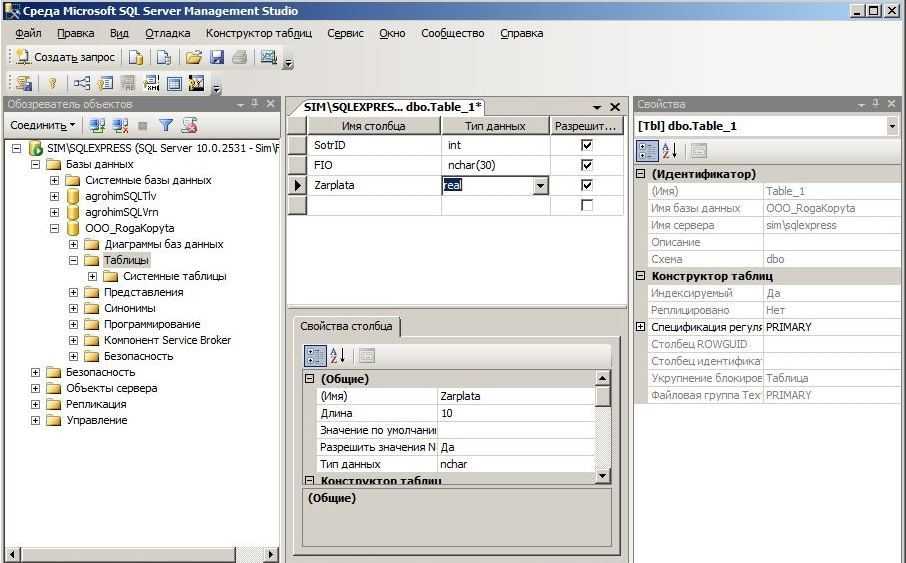Save the table with the floppy disk icon
Viewport: 906px width, 563px height.
click(217, 57)
